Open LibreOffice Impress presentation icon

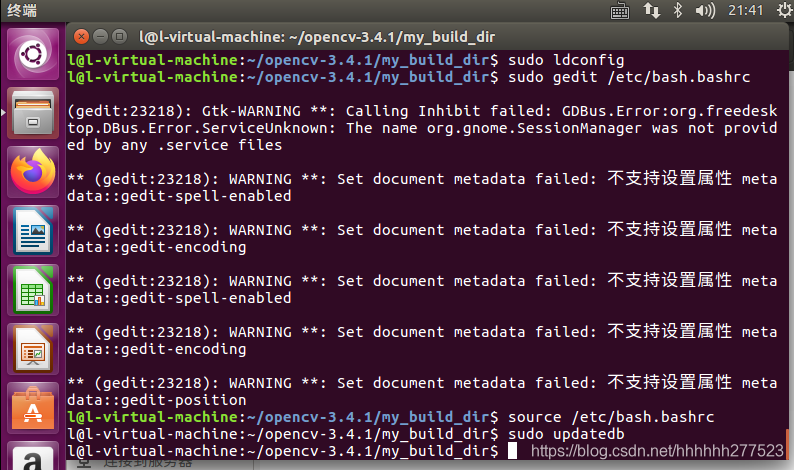(x=33, y=349)
